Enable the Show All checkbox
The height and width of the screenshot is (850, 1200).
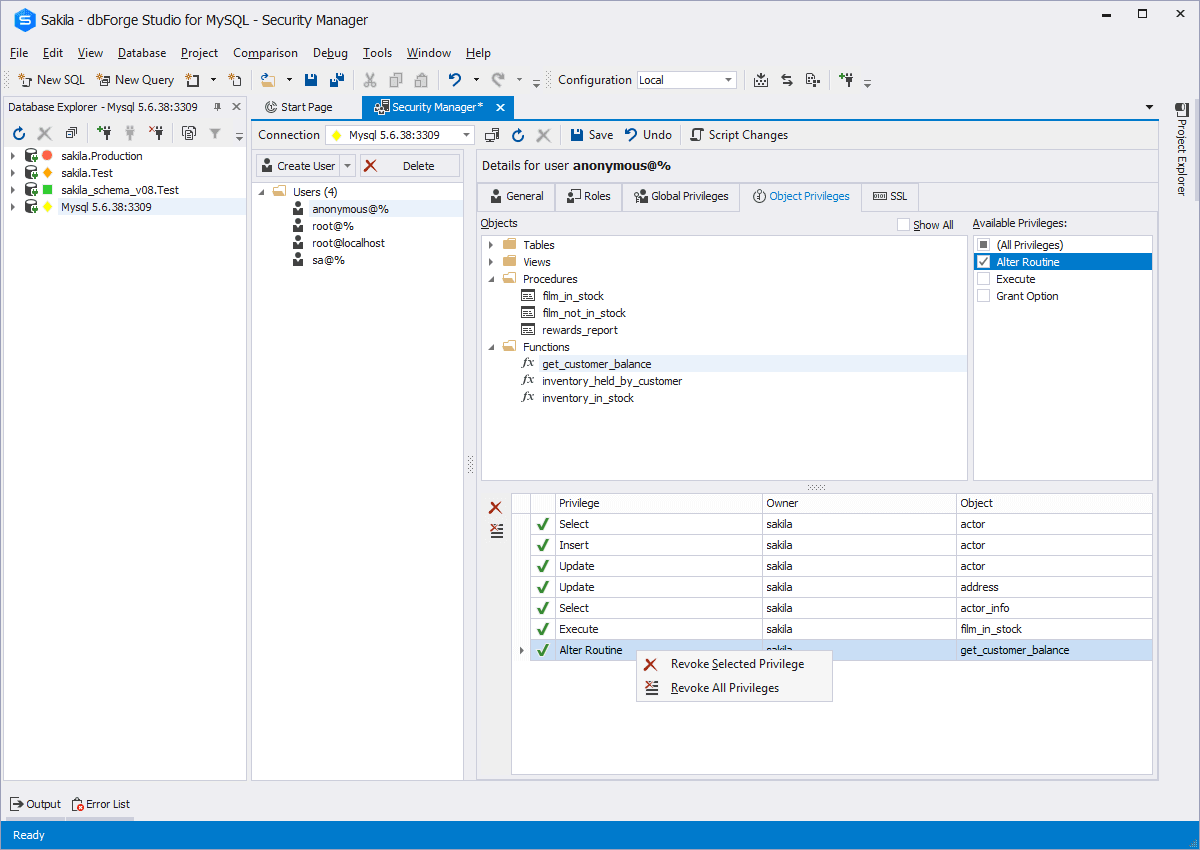coord(904,225)
